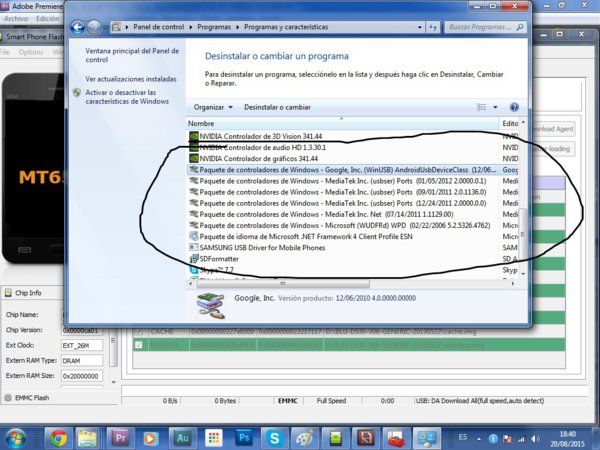Viewport: 600px width, 450px height.
Task: Click Desinstalar o cambiar button
Action: coord(277,107)
